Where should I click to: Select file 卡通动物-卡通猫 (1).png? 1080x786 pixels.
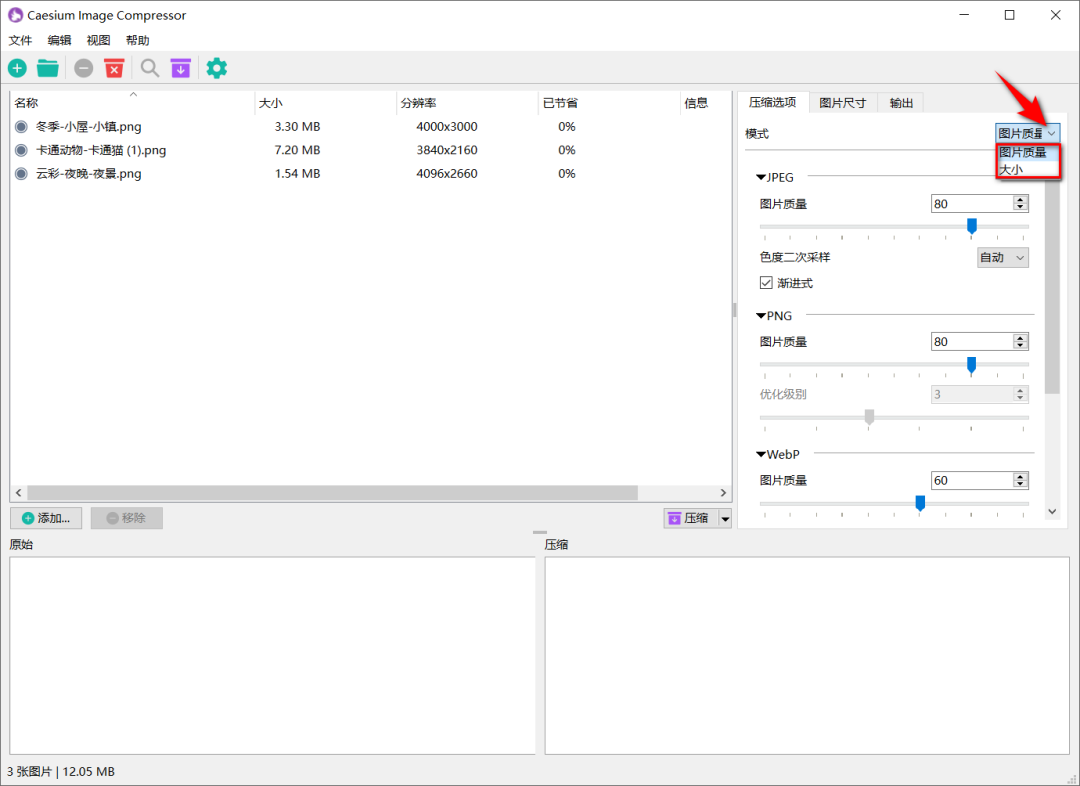(101, 150)
